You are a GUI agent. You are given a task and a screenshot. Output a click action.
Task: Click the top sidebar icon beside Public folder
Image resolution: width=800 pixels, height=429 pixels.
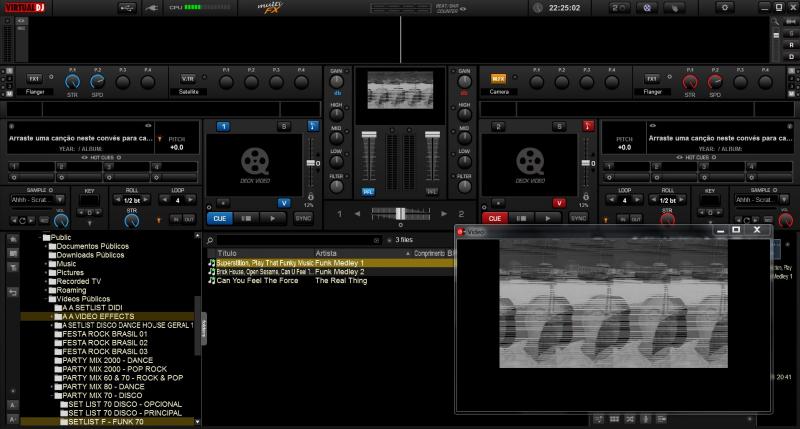(13, 239)
